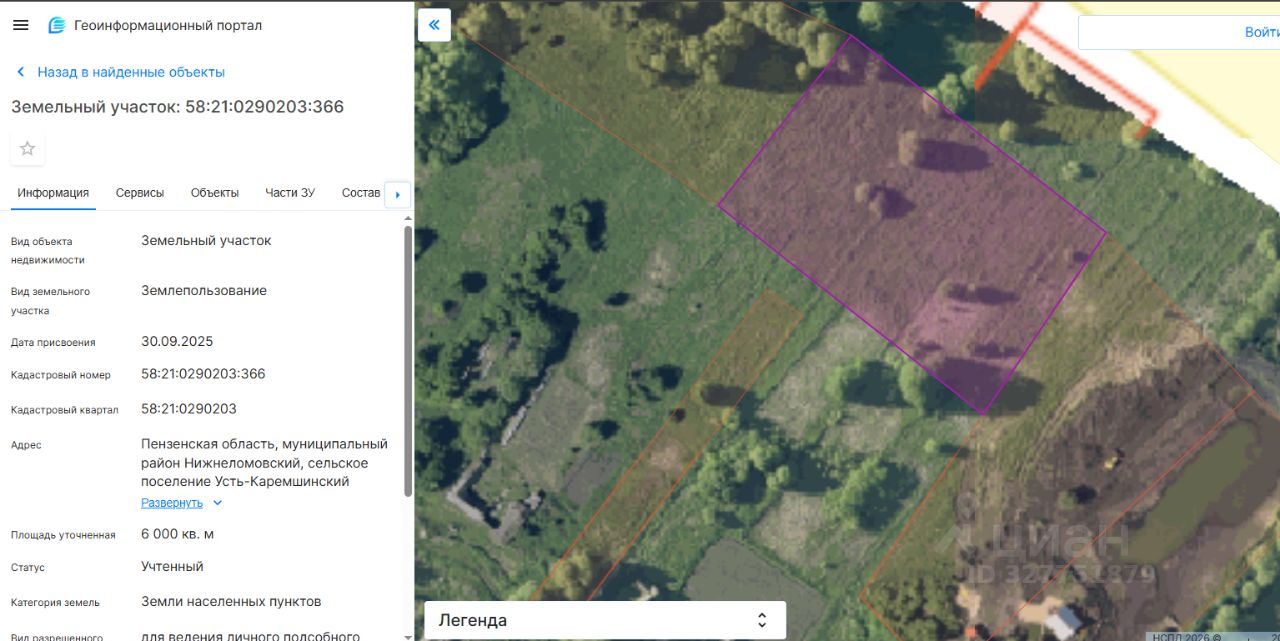Click the Войти login button
This screenshot has height=641, width=1280.
click(x=1262, y=32)
